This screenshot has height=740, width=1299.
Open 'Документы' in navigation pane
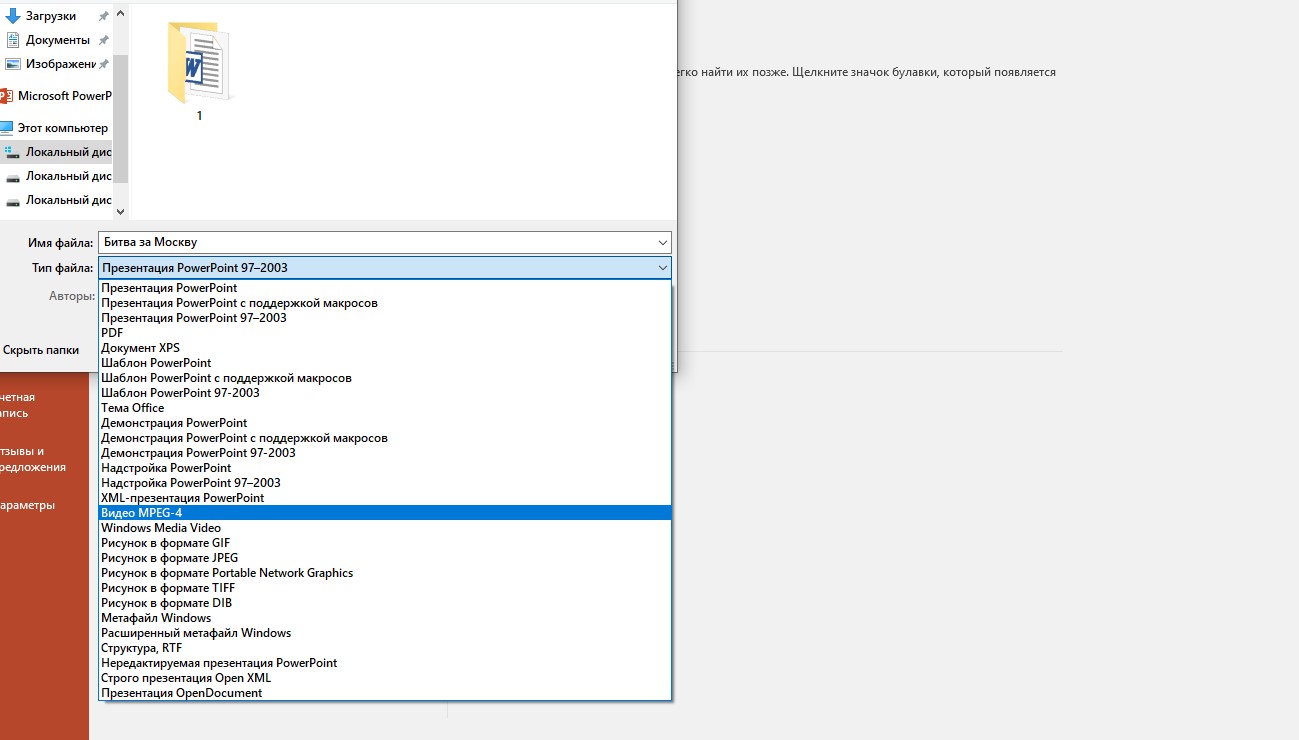click(58, 40)
